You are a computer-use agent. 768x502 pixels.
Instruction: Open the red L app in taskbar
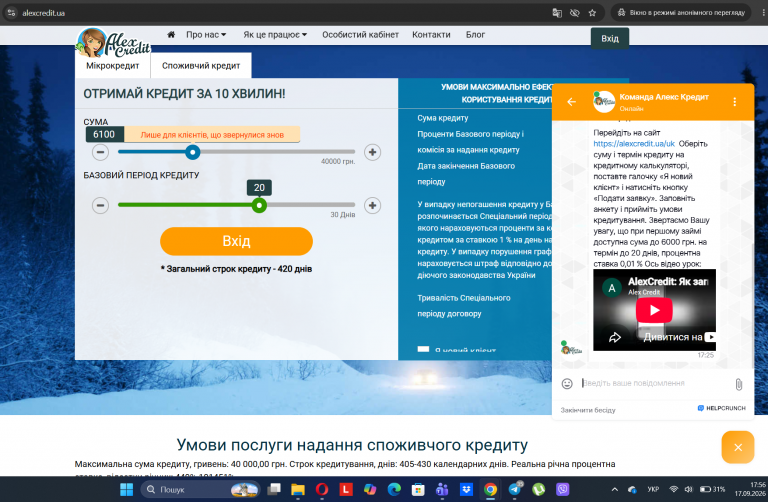click(x=346, y=489)
